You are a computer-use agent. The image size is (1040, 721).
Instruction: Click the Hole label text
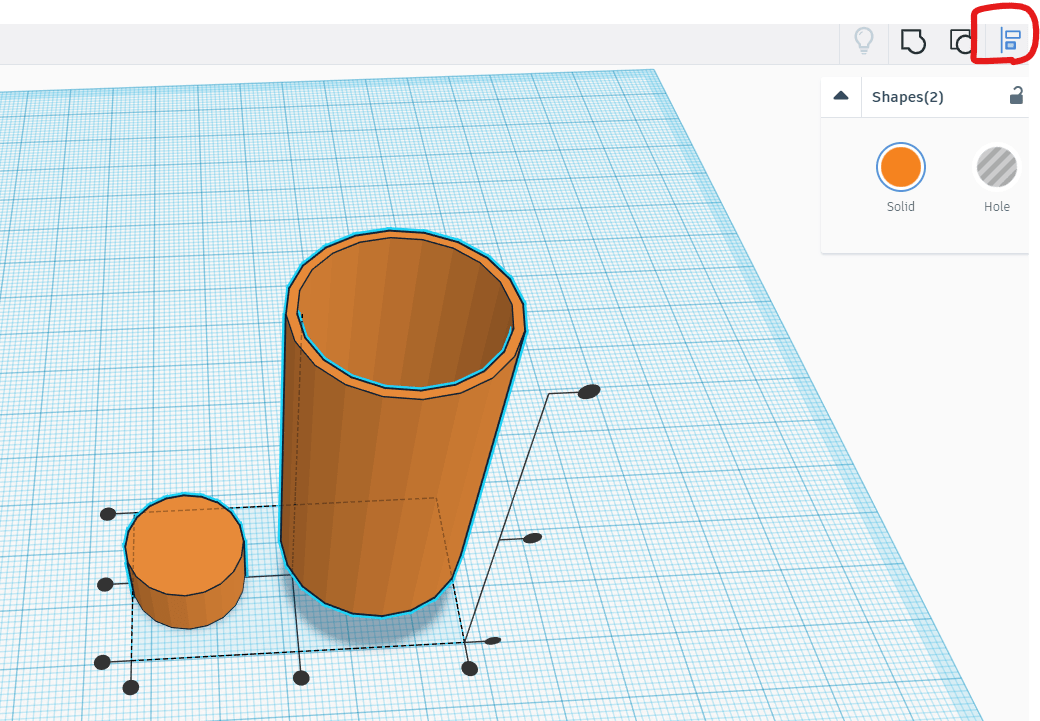tap(996, 206)
